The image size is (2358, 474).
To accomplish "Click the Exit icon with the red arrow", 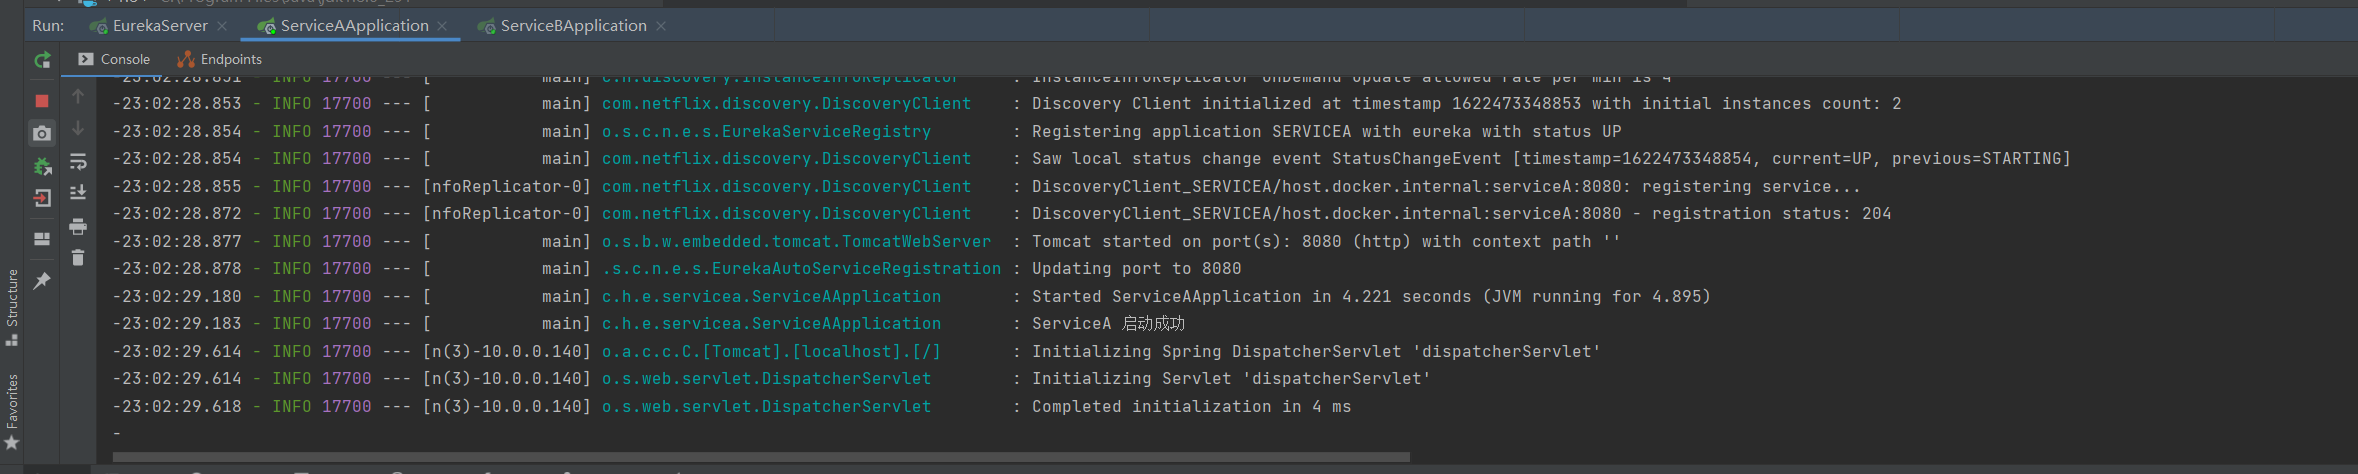I will (x=42, y=198).
